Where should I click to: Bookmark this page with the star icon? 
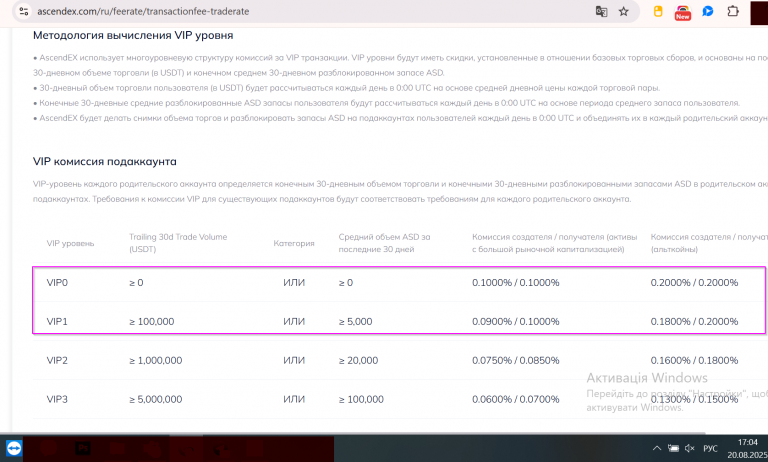(623, 11)
